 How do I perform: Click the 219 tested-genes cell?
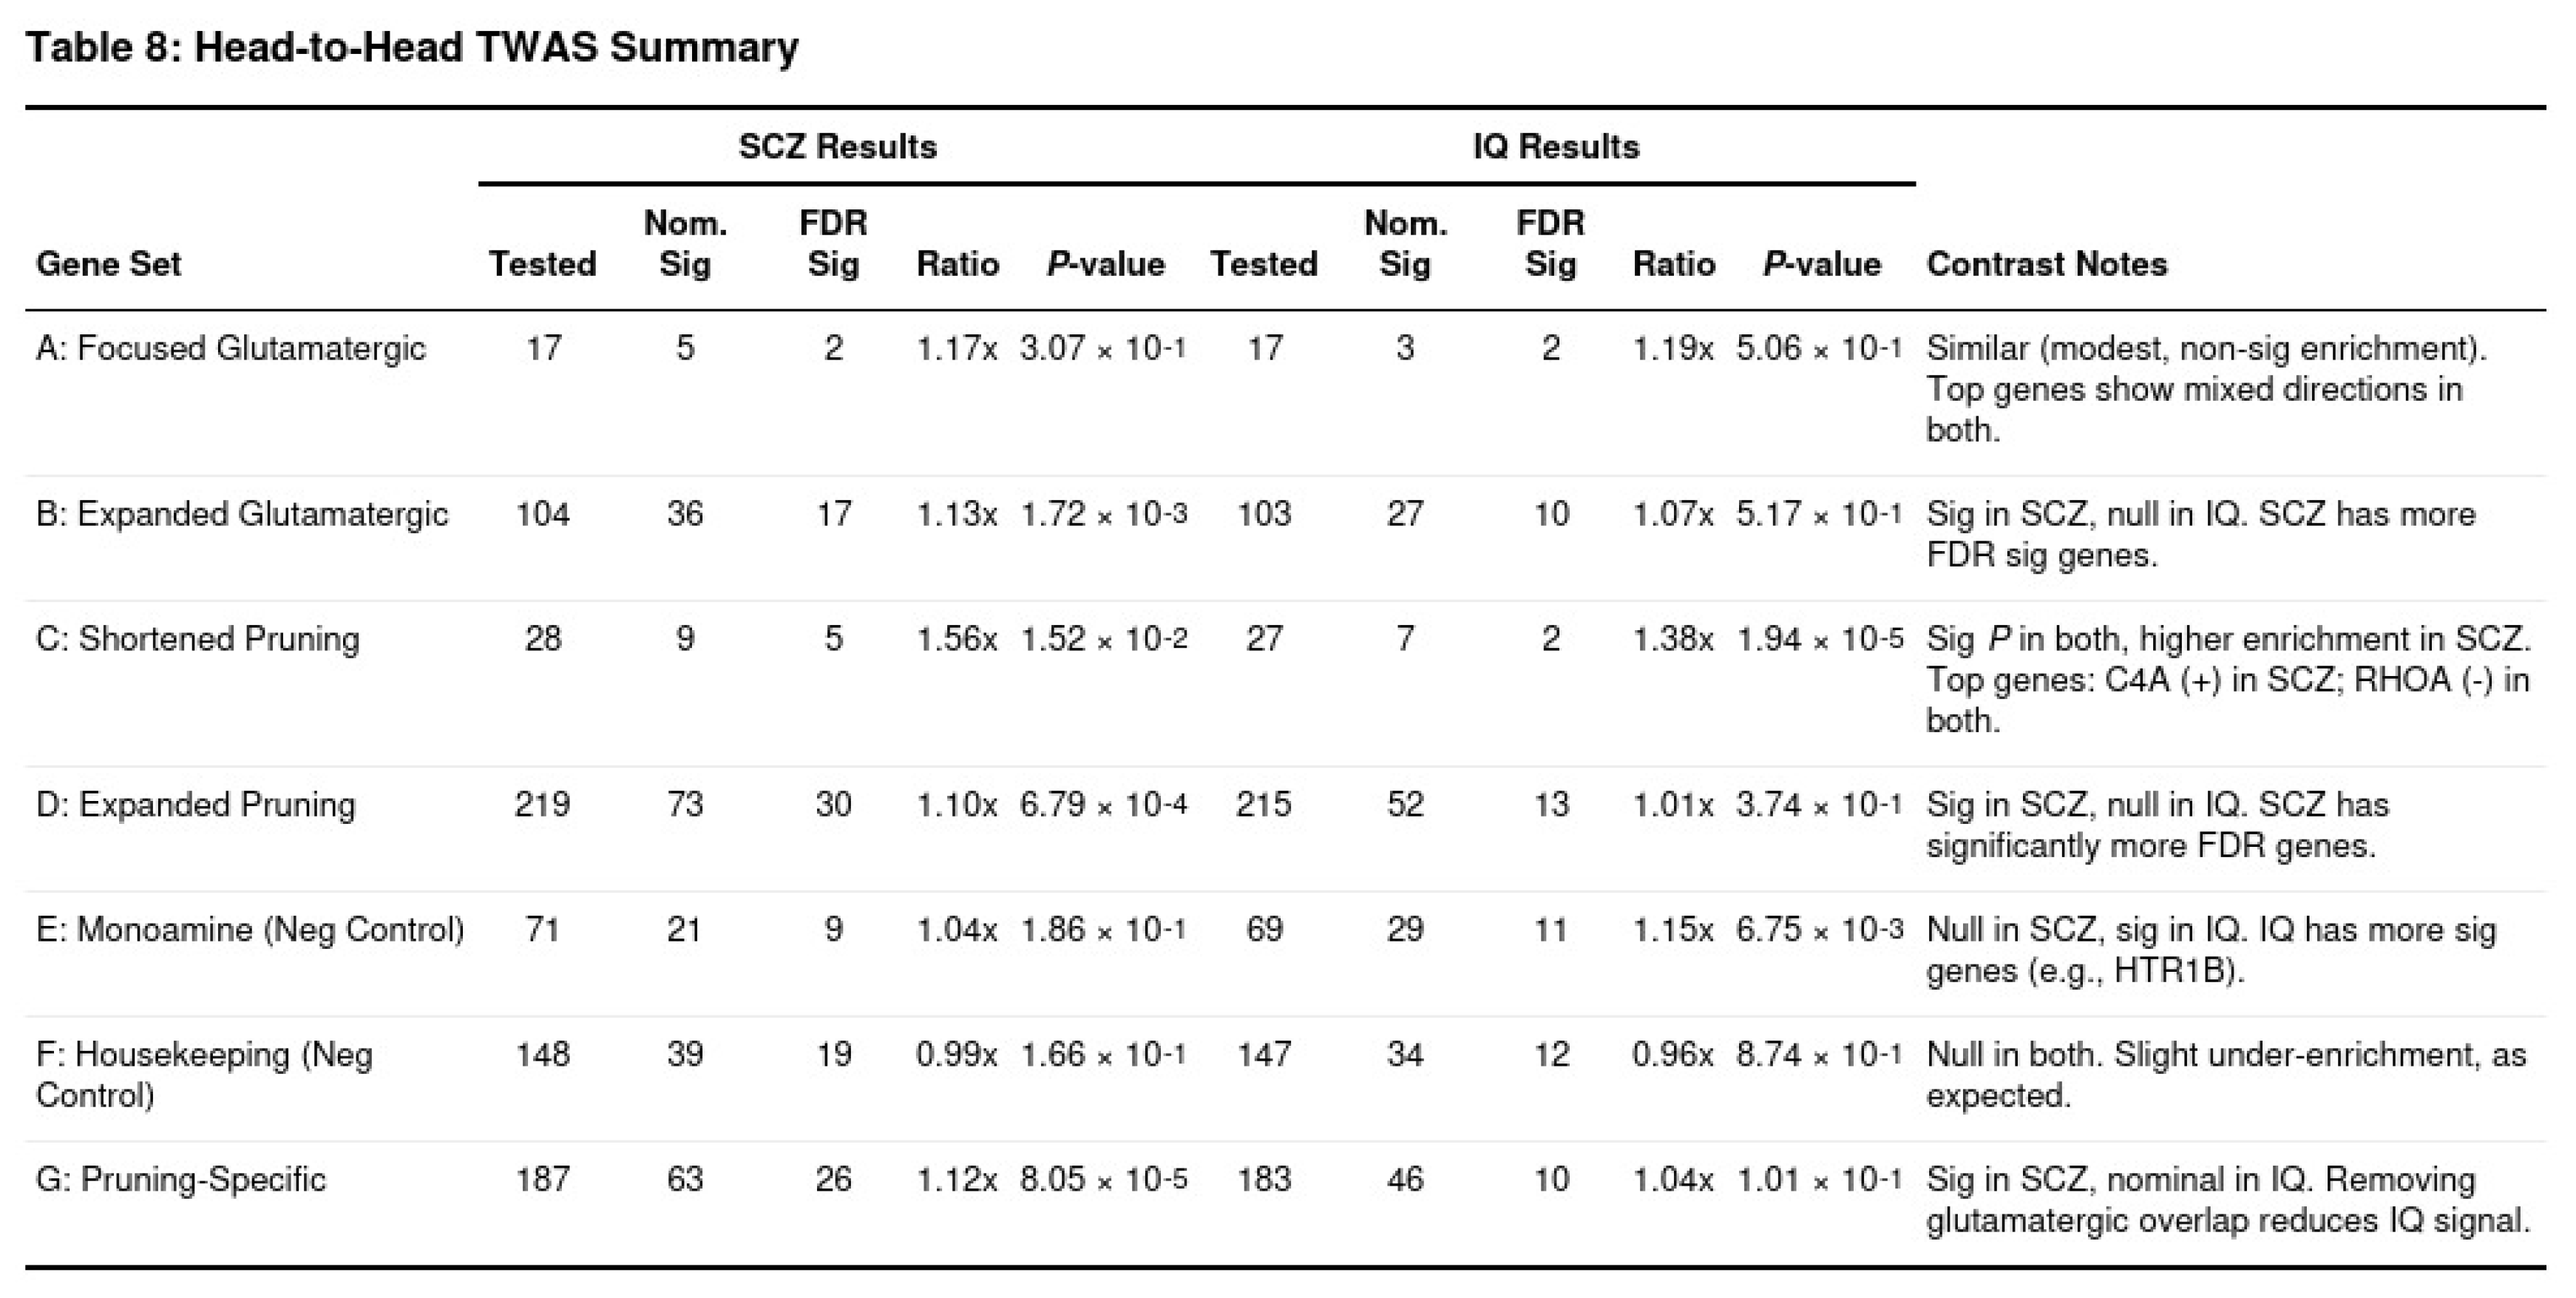point(542,805)
